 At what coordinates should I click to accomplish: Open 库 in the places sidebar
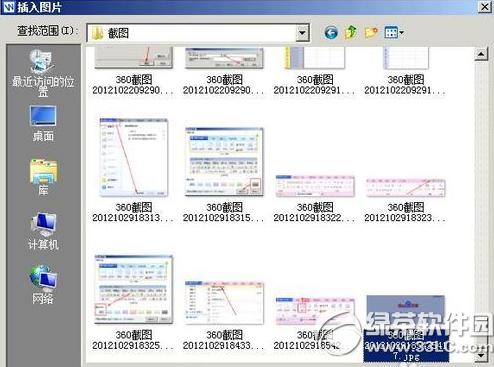click(43, 177)
